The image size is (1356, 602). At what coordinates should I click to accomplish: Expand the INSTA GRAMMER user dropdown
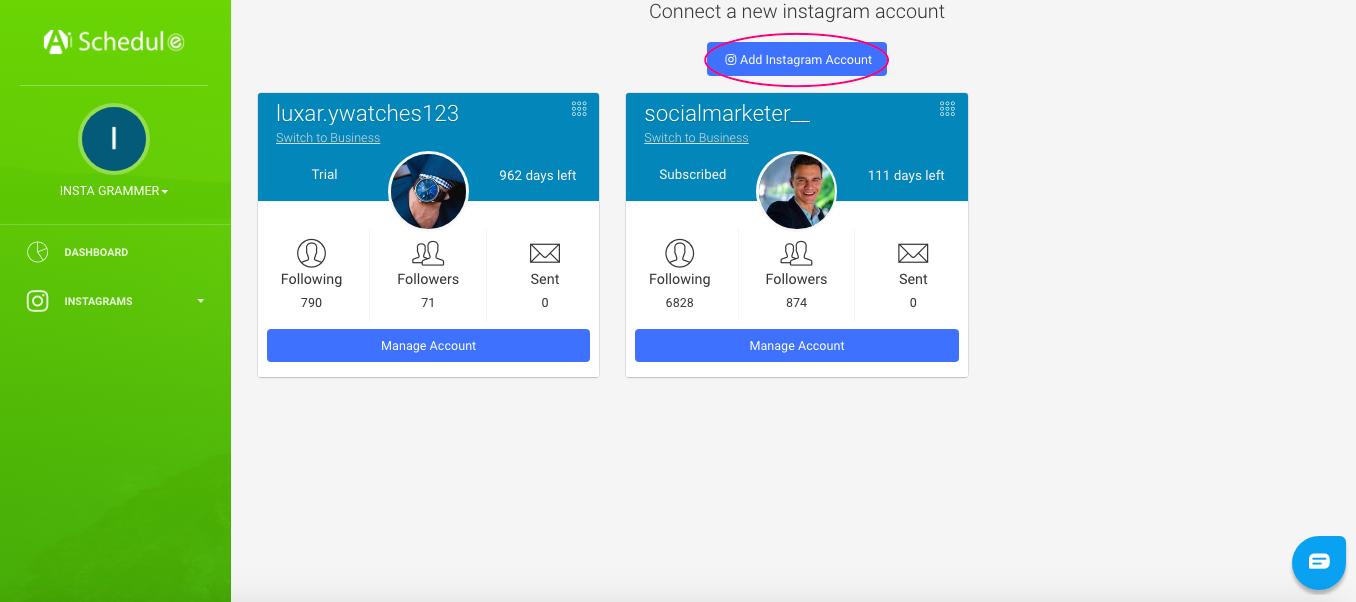pyautogui.click(x=114, y=191)
